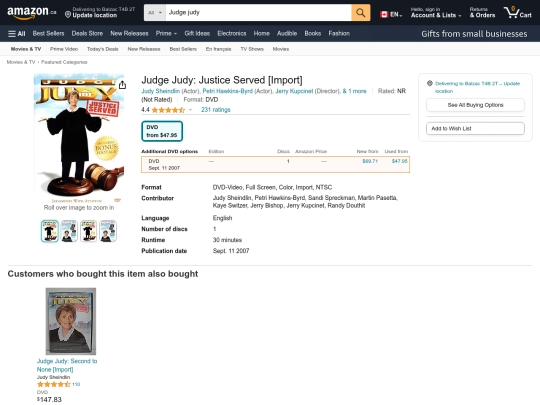Select the DVD from $47.95 format option

[x=162, y=131]
